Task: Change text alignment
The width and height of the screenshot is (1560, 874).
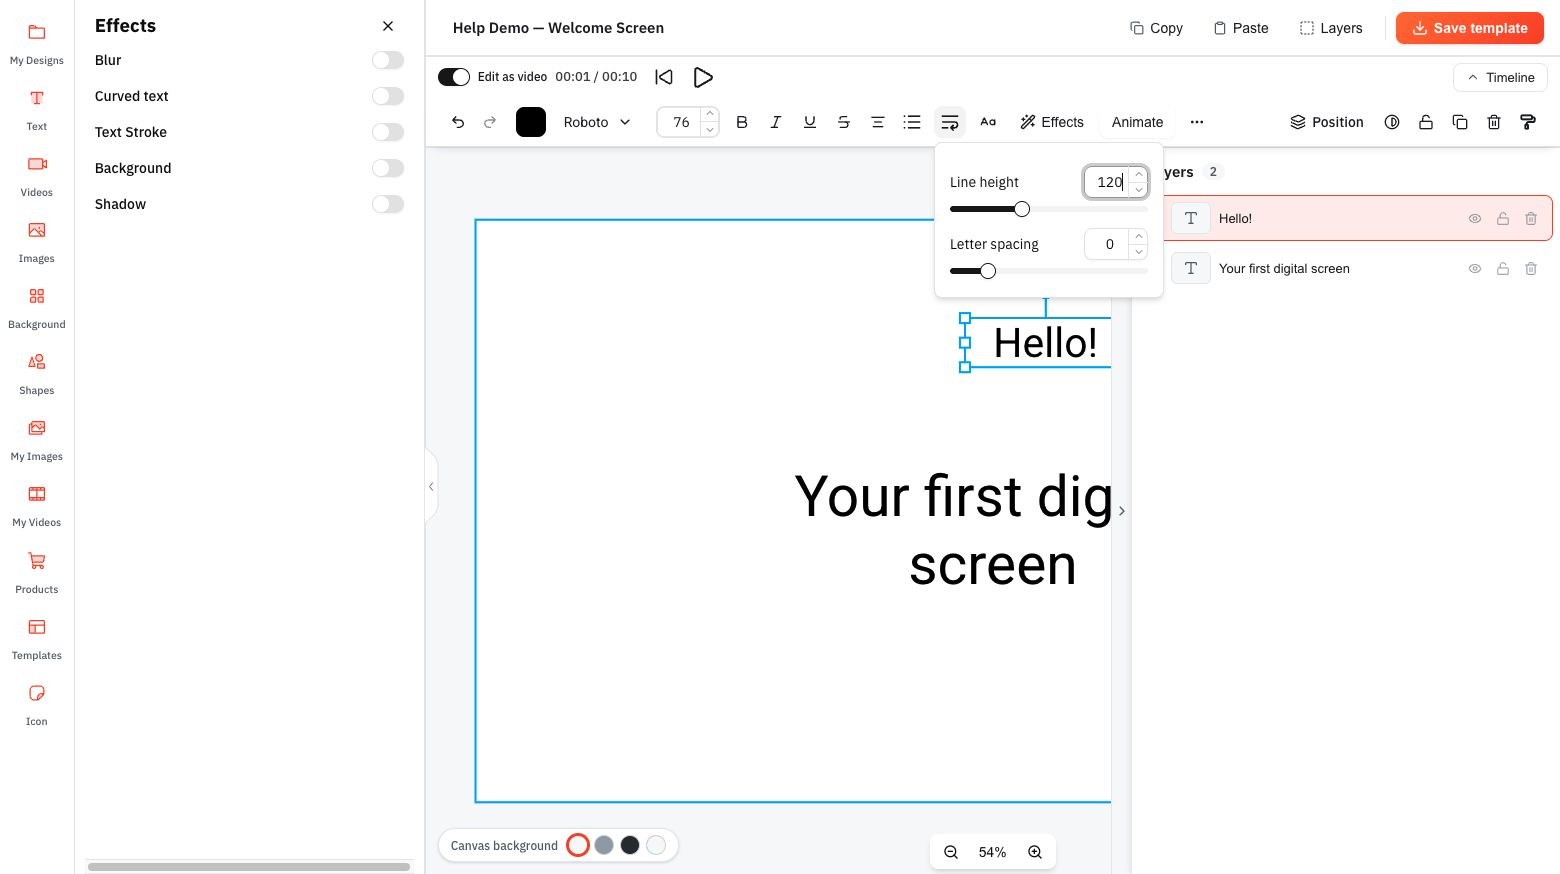Action: coord(878,122)
